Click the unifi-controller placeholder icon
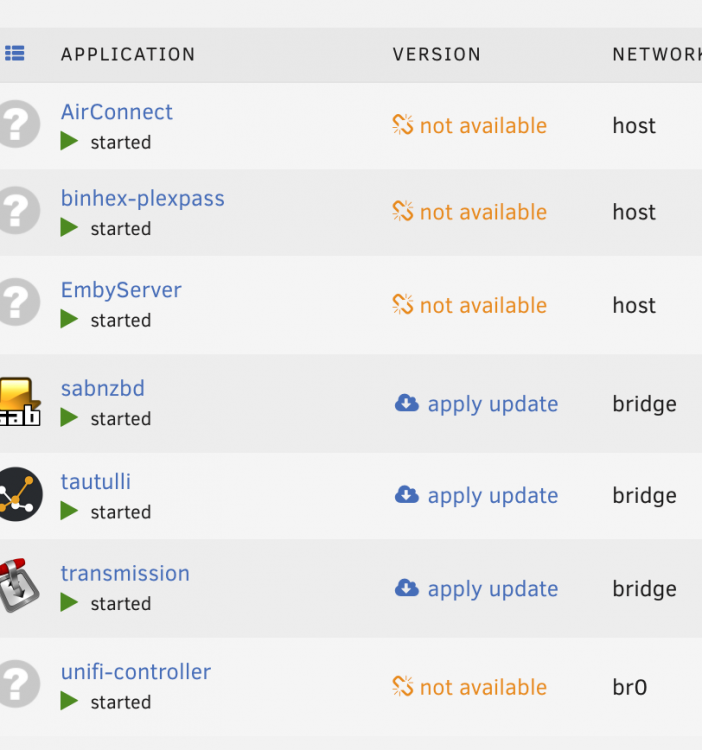The width and height of the screenshot is (702, 750). click(x=19, y=684)
